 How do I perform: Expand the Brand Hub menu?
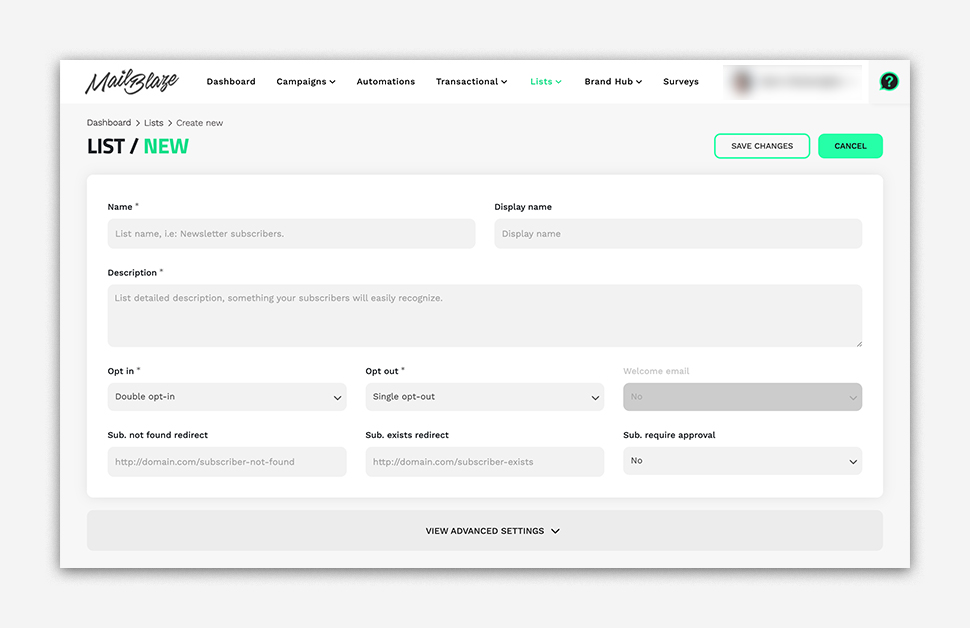click(613, 82)
